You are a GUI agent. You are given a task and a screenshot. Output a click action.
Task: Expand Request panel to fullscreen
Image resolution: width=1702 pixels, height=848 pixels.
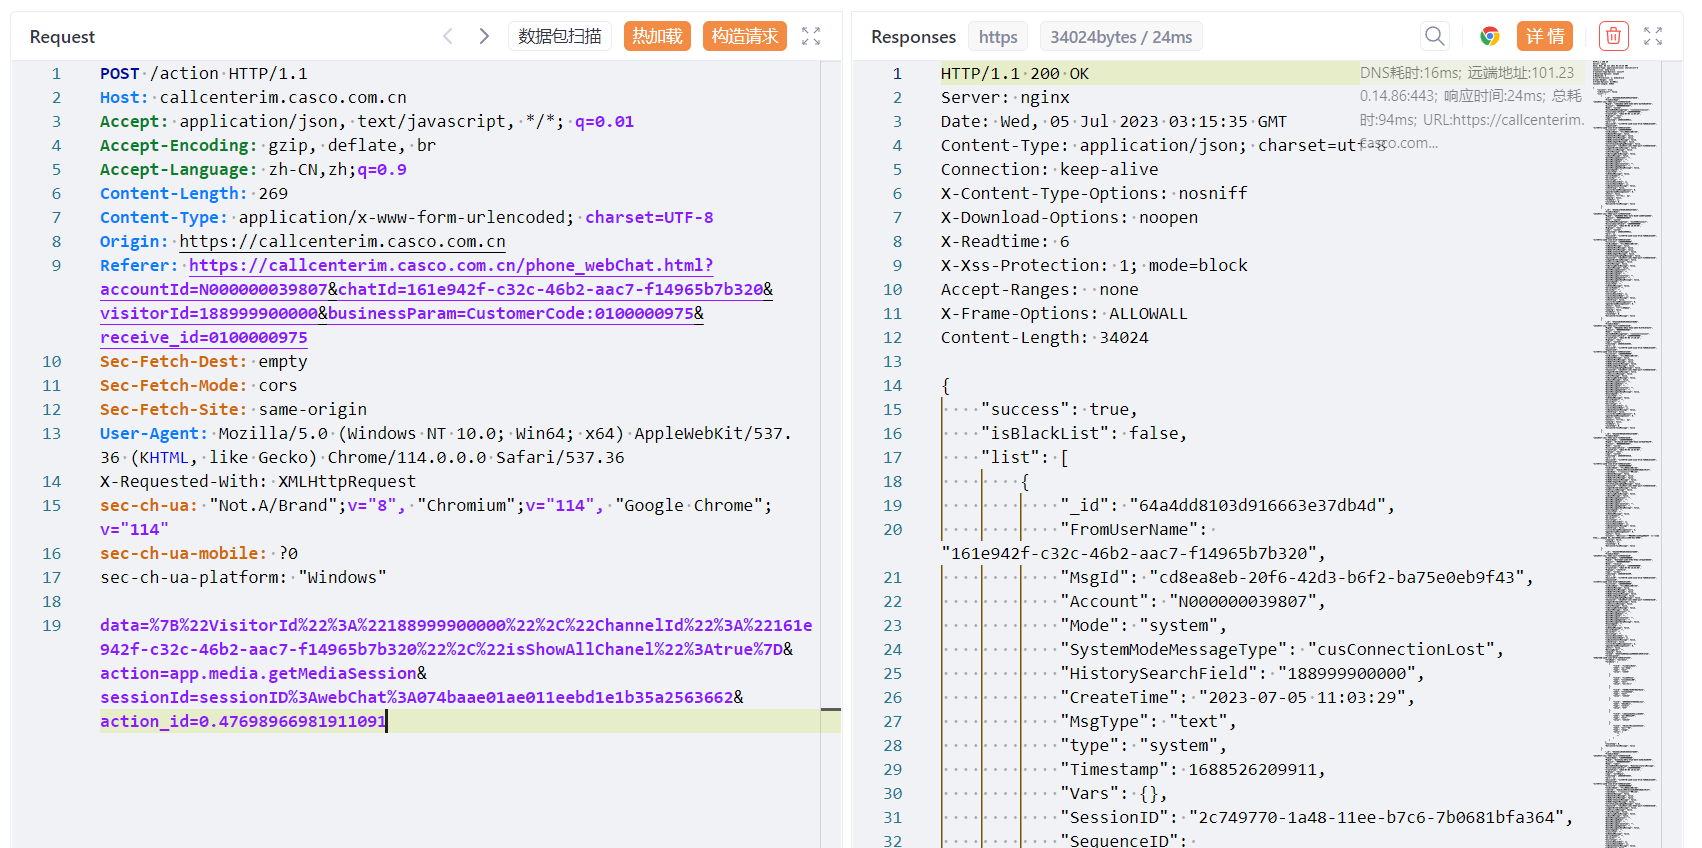pyautogui.click(x=811, y=36)
